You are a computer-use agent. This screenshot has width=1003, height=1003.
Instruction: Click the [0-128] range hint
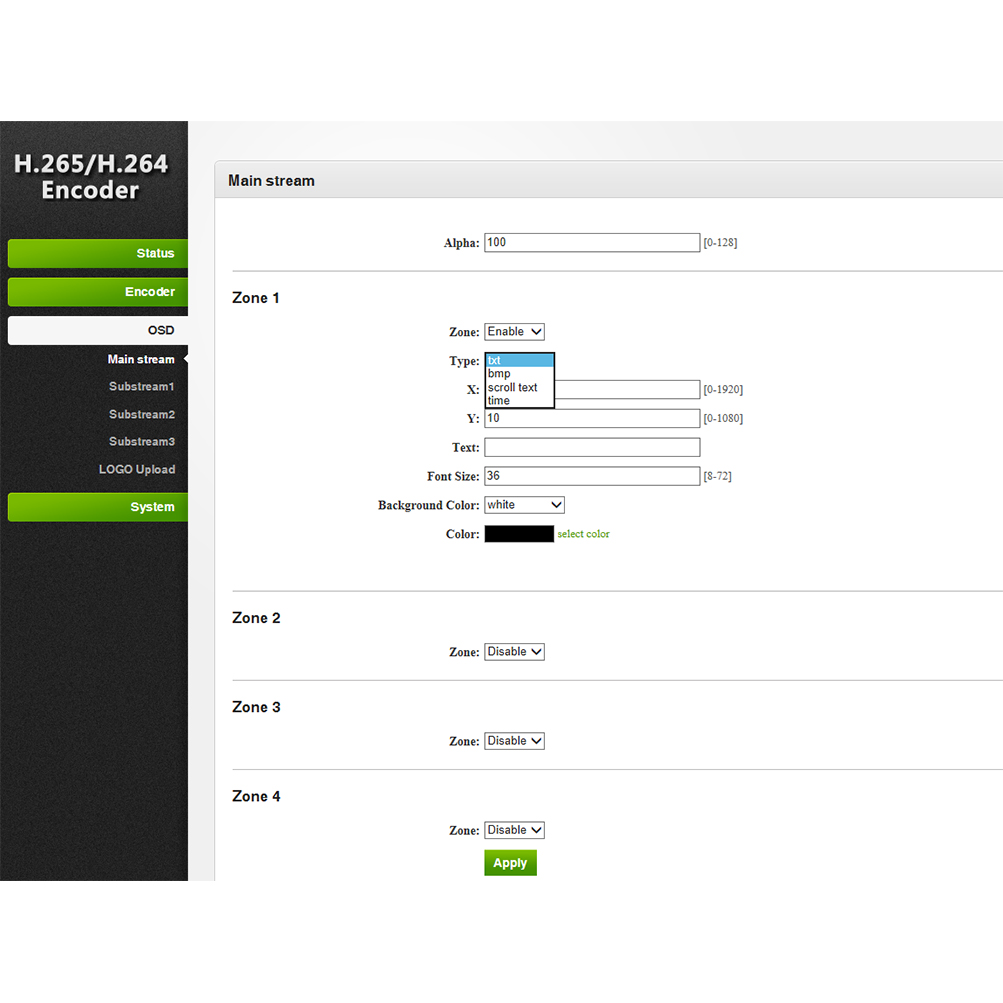pyautogui.click(x=720, y=242)
